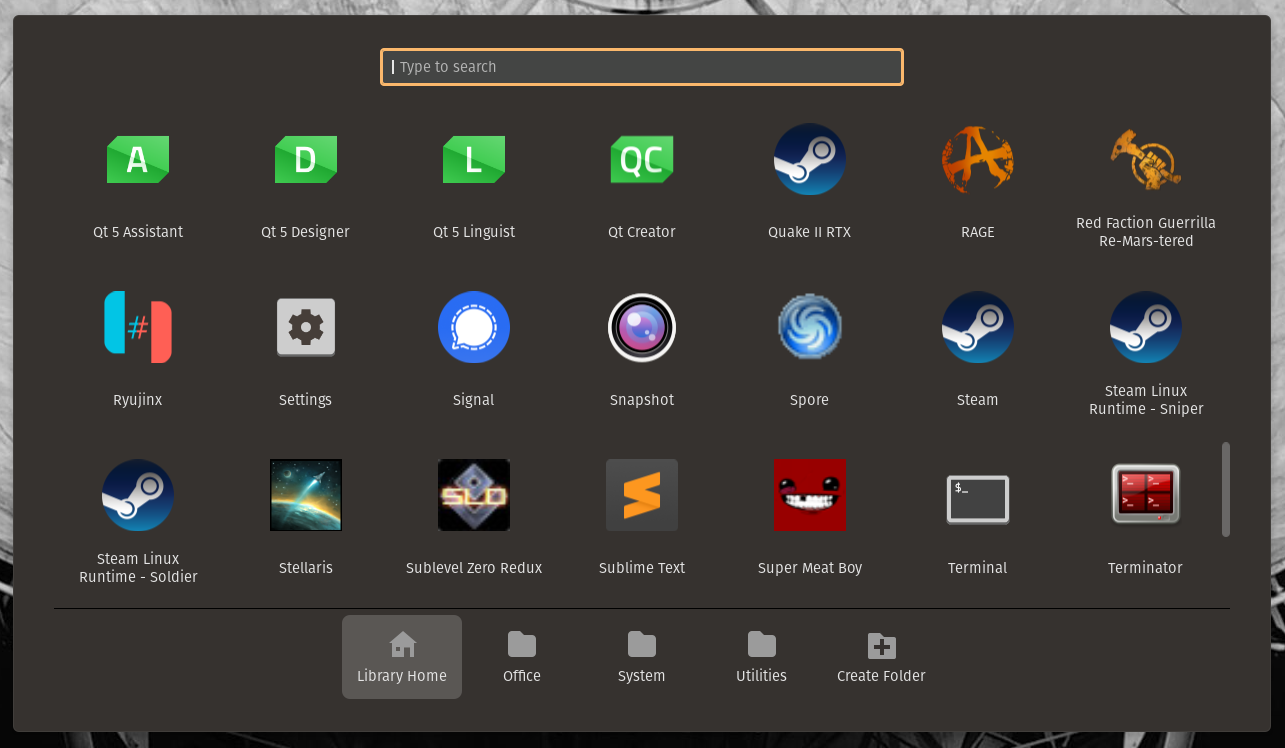The width and height of the screenshot is (1285, 748).
Task: Open Qt 5 Assistant app
Action: (x=138, y=160)
